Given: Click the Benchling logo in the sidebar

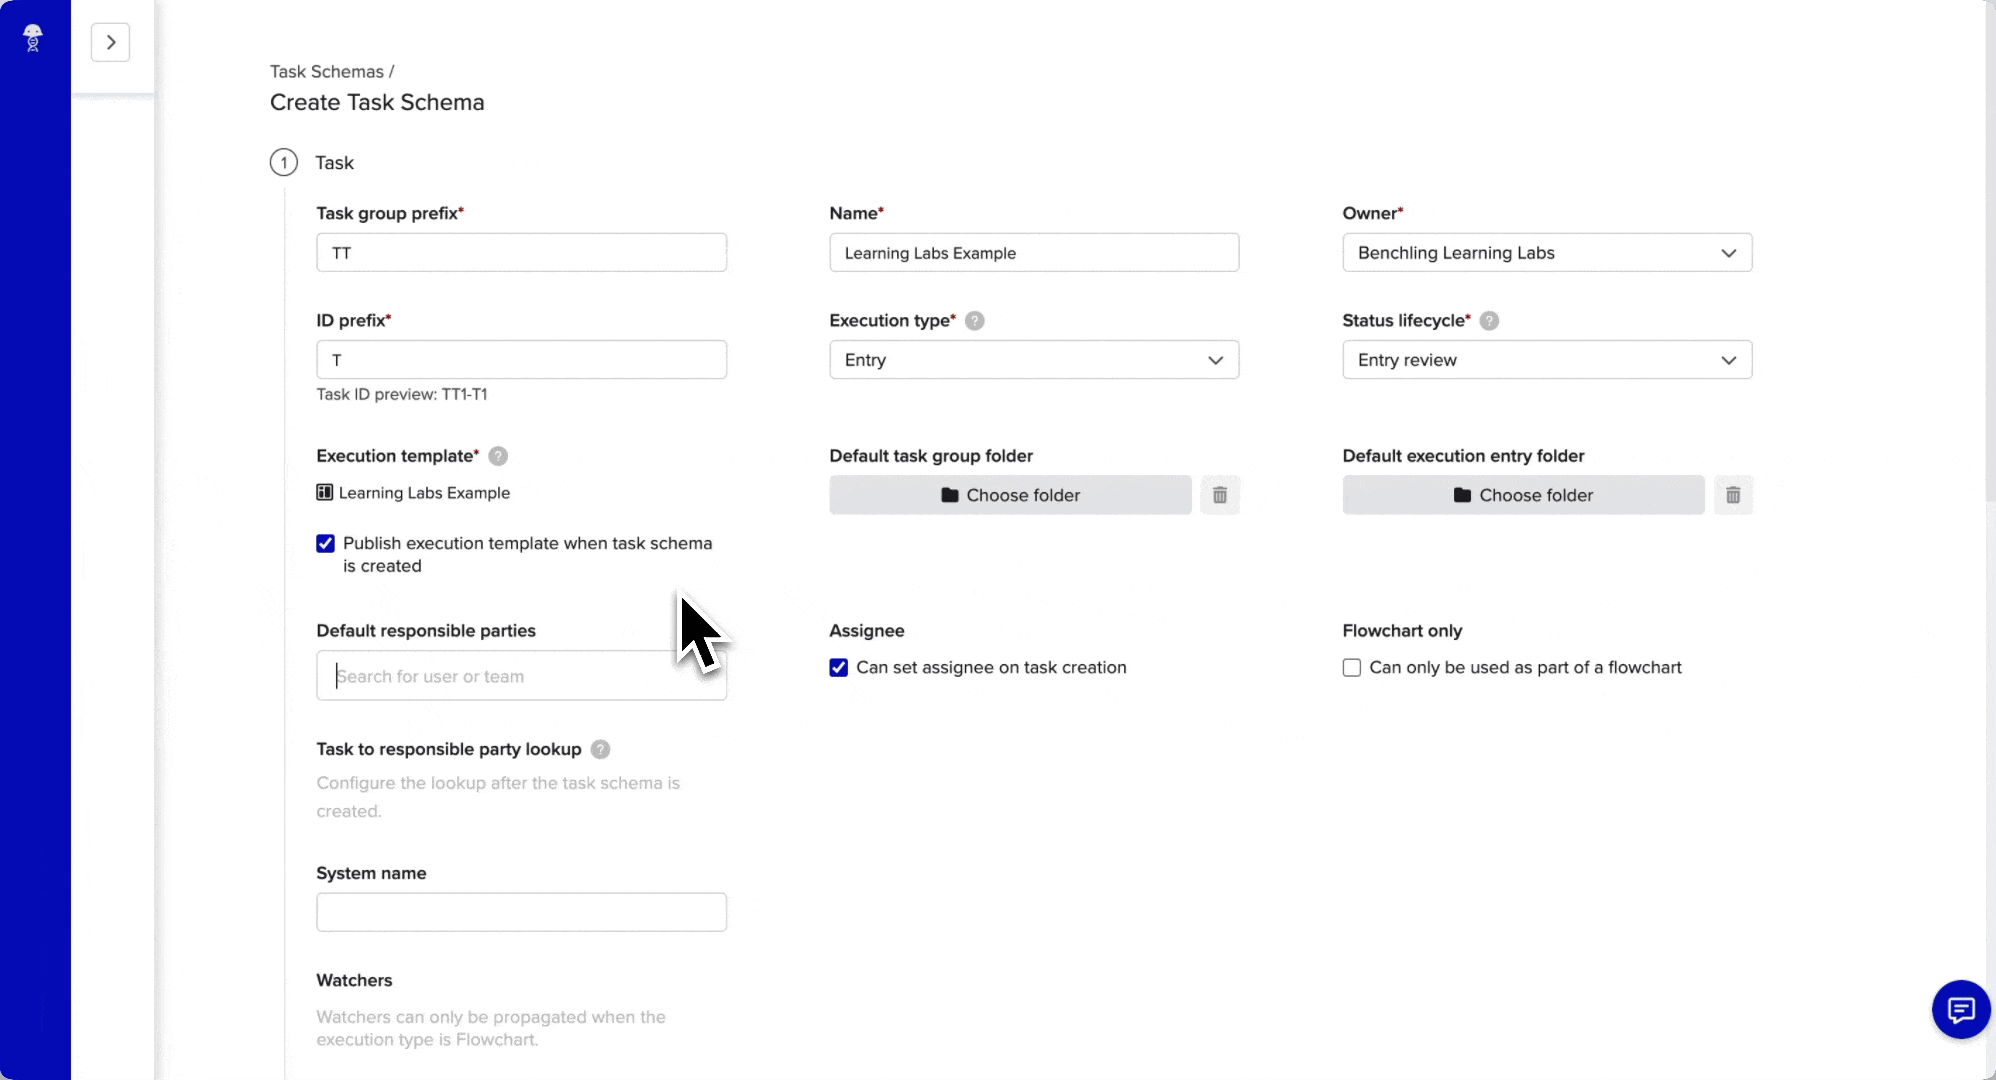Looking at the screenshot, I should click(x=33, y=38).
